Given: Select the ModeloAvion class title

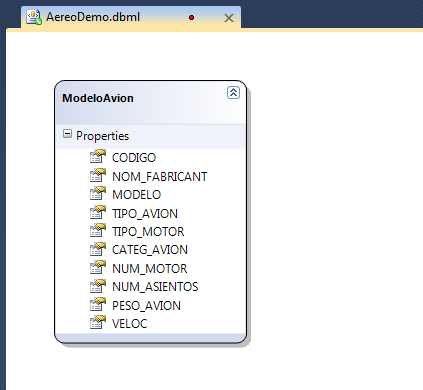Looking at the screenshot, I should [x=98, y=98].
